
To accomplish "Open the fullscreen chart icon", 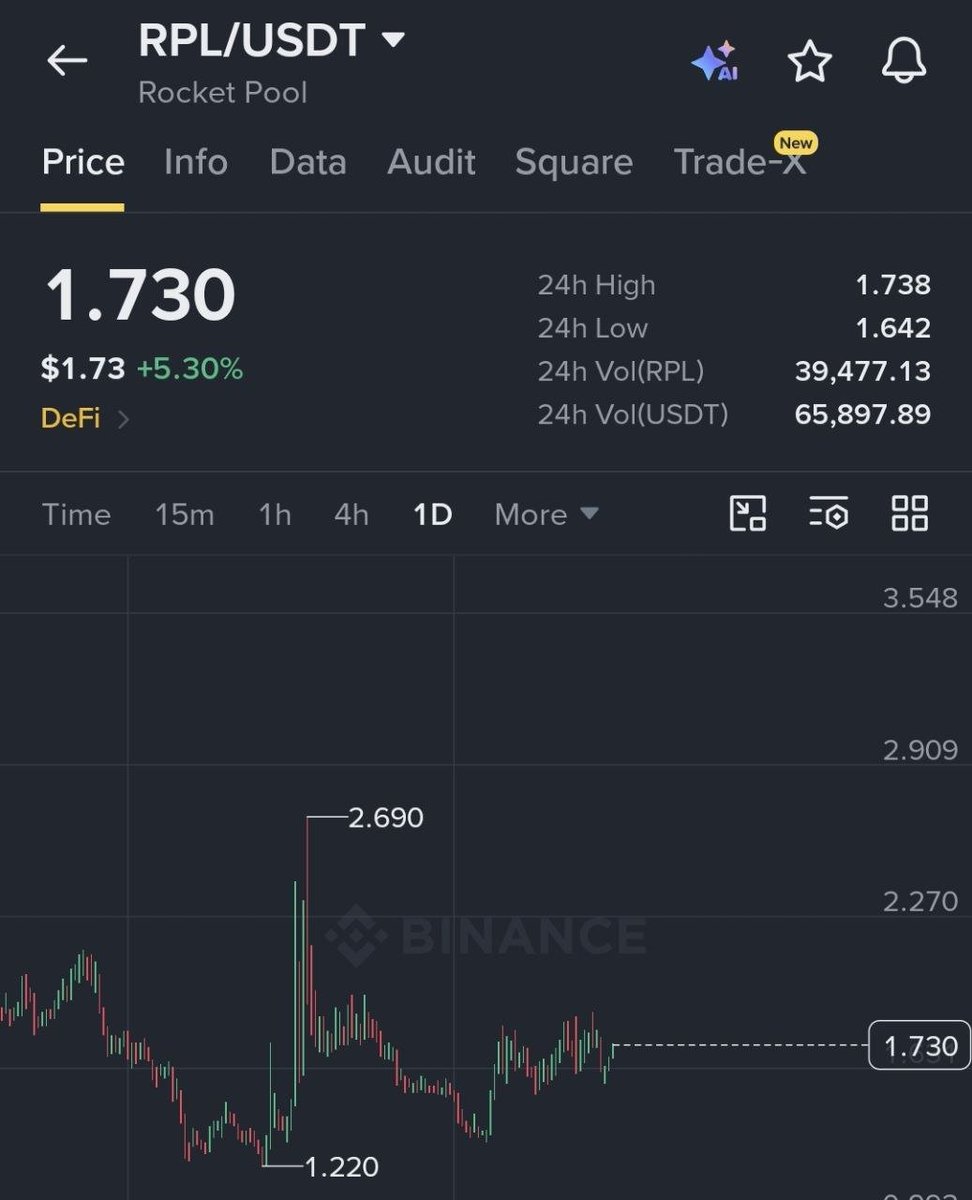I will click(747, 513).
